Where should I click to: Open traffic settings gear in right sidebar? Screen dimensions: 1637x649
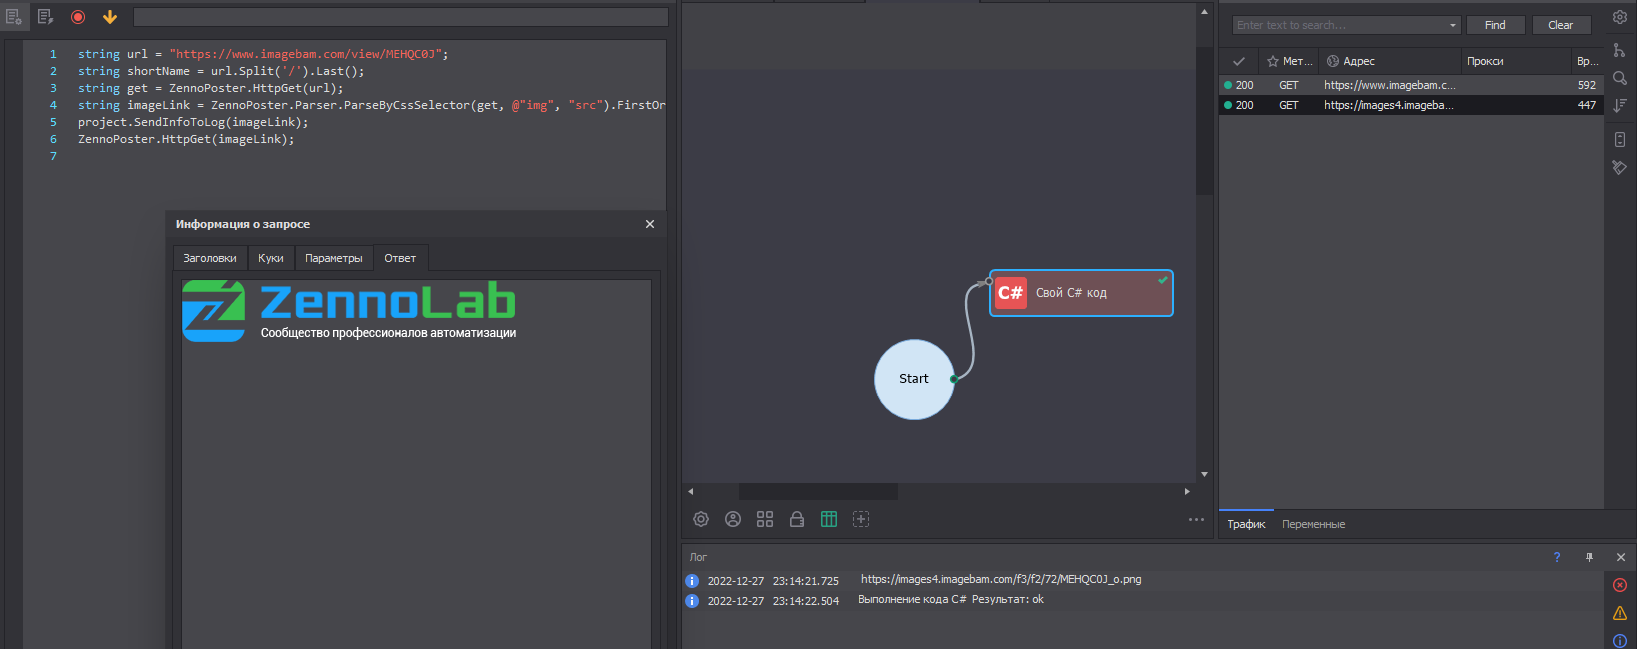[1620, 17]
